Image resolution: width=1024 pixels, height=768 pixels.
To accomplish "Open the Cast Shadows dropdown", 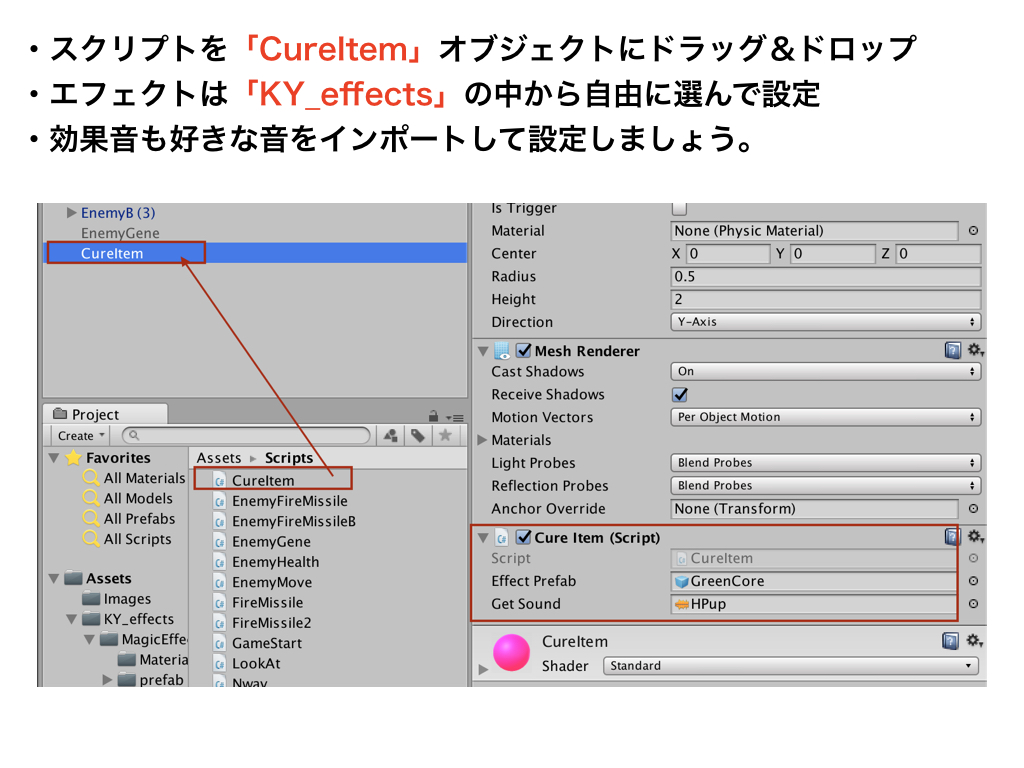I will [x=825, y=372].
